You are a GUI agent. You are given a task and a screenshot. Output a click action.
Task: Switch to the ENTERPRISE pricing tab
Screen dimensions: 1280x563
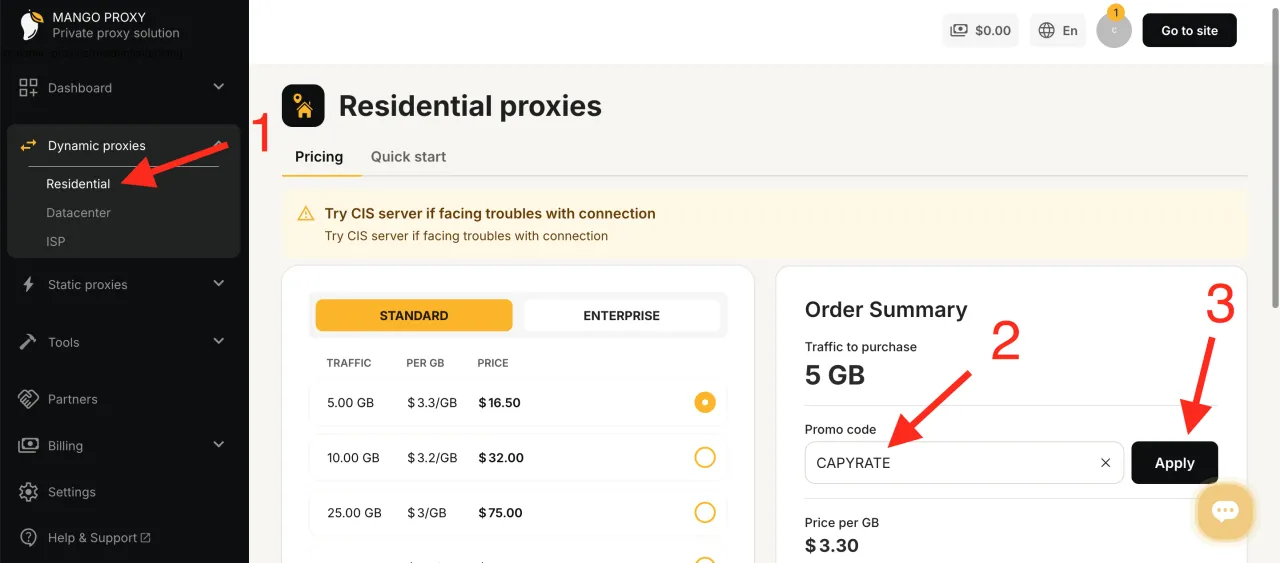coord(621,315)
